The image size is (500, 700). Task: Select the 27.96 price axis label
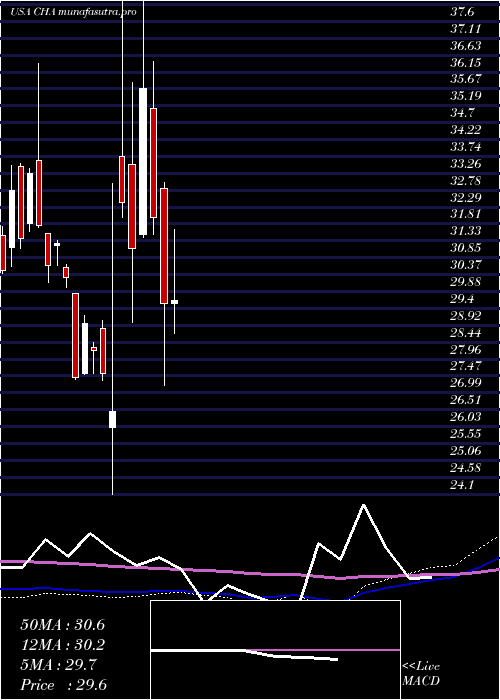pyautogui.click(x=466, y=350)
